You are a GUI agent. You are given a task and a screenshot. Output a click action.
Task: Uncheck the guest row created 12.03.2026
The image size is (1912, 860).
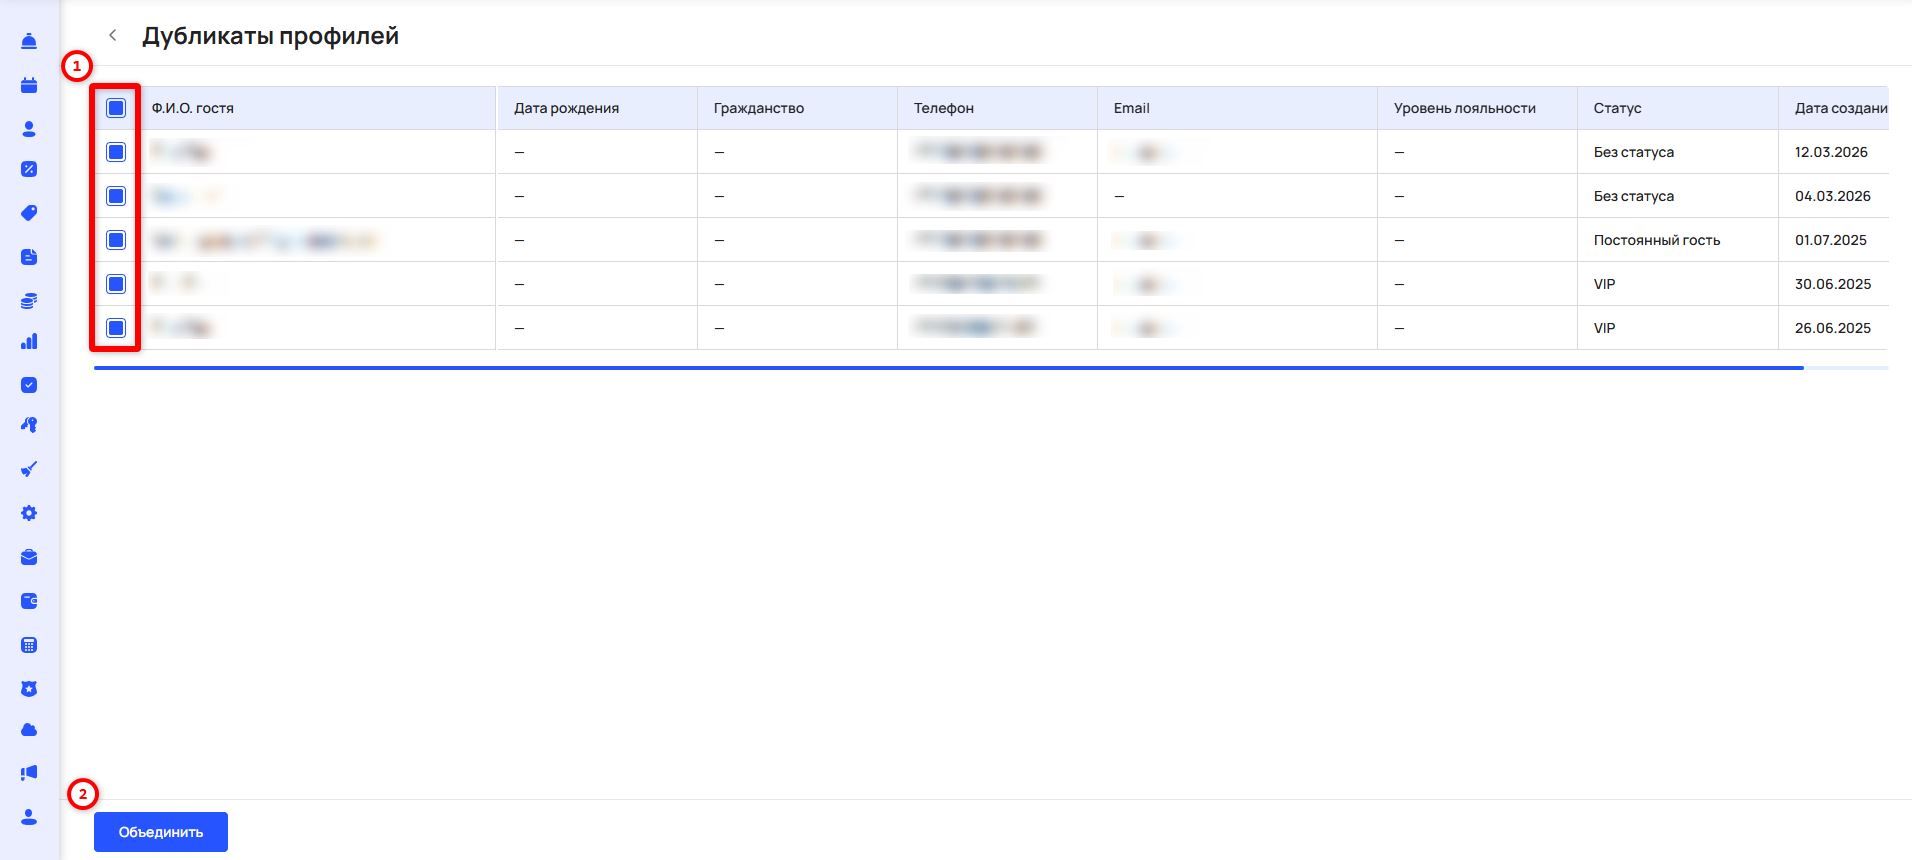(116, 152)
